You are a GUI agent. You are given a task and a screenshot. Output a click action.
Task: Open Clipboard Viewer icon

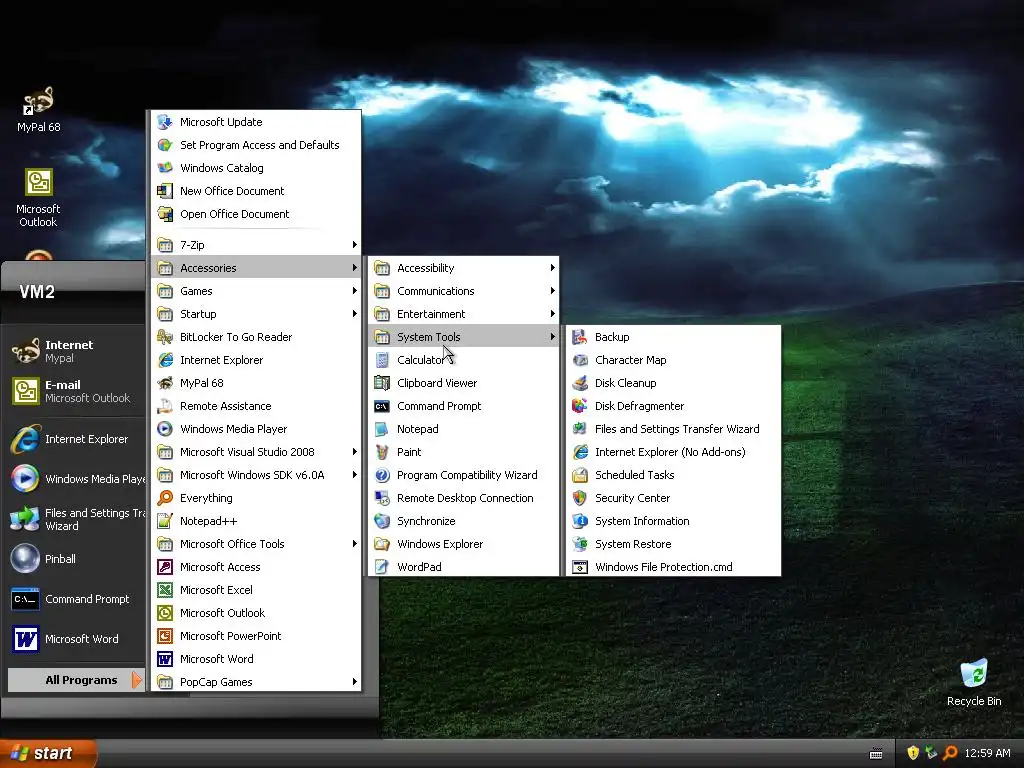point(382,383)
